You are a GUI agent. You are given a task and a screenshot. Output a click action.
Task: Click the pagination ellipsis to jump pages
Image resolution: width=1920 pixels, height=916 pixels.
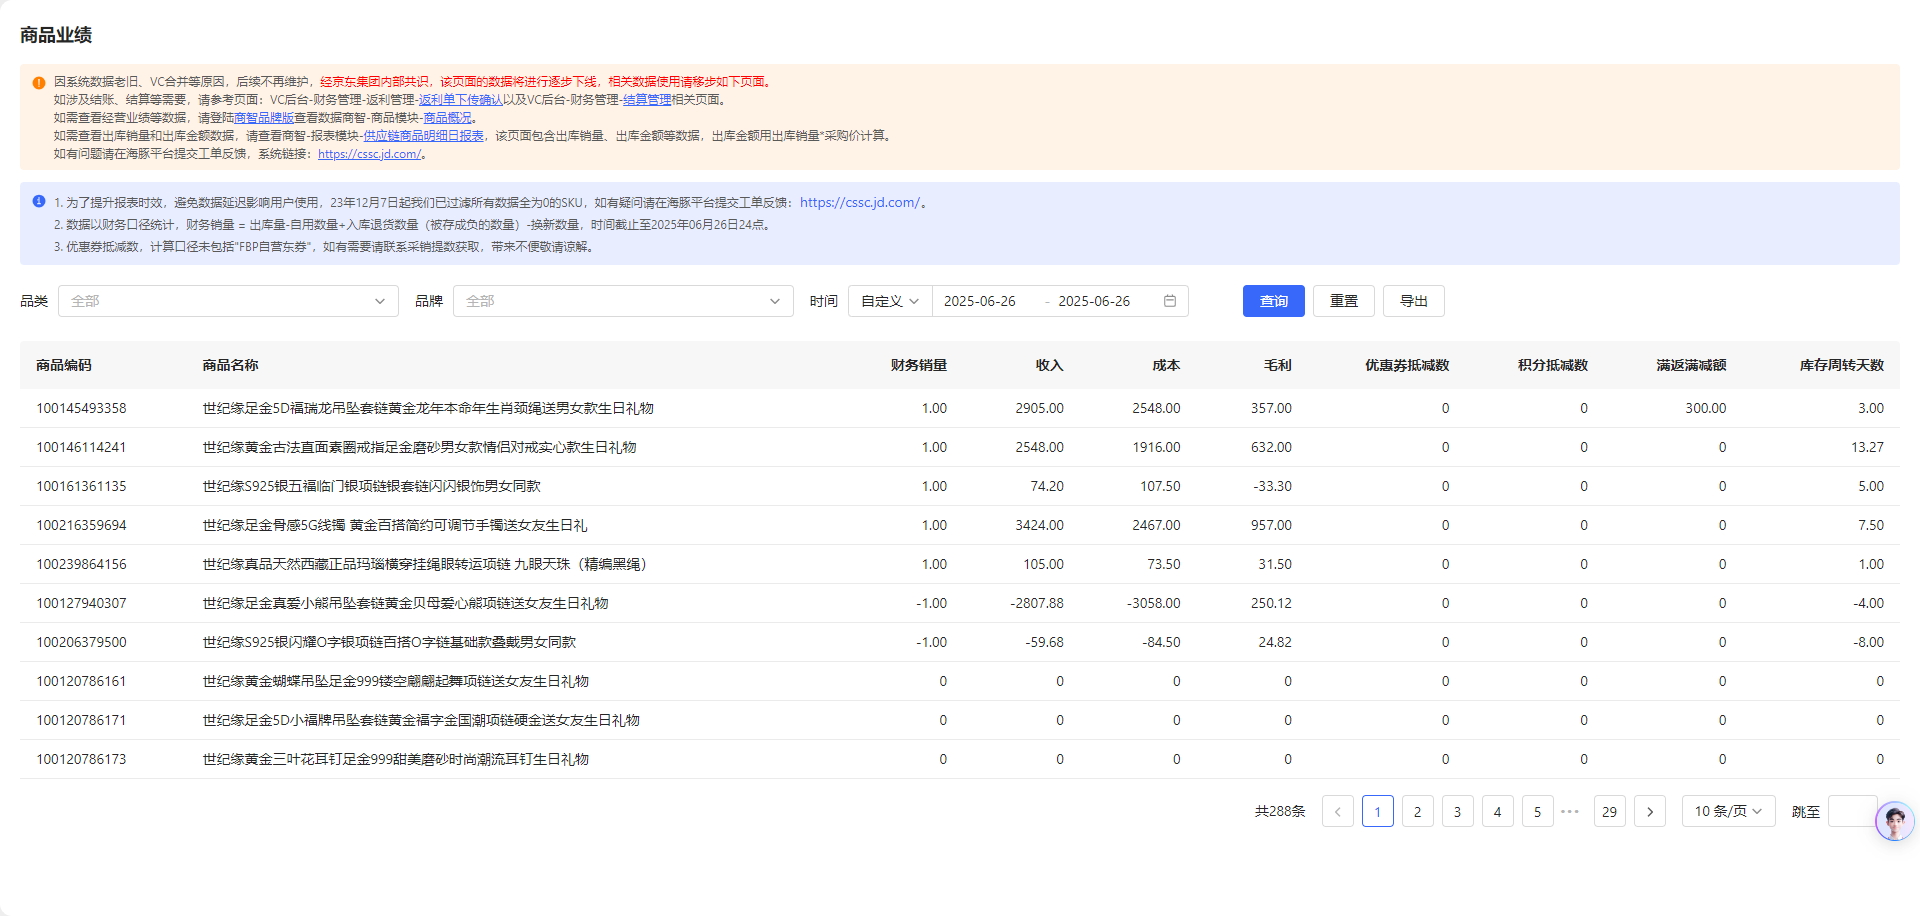pos(1570,812)
